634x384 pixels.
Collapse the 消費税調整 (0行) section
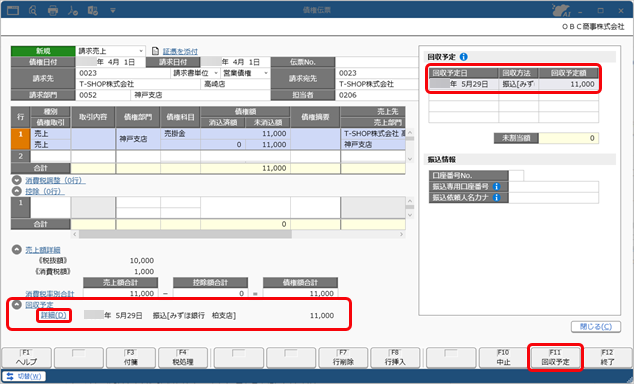(x=17, y=180)
